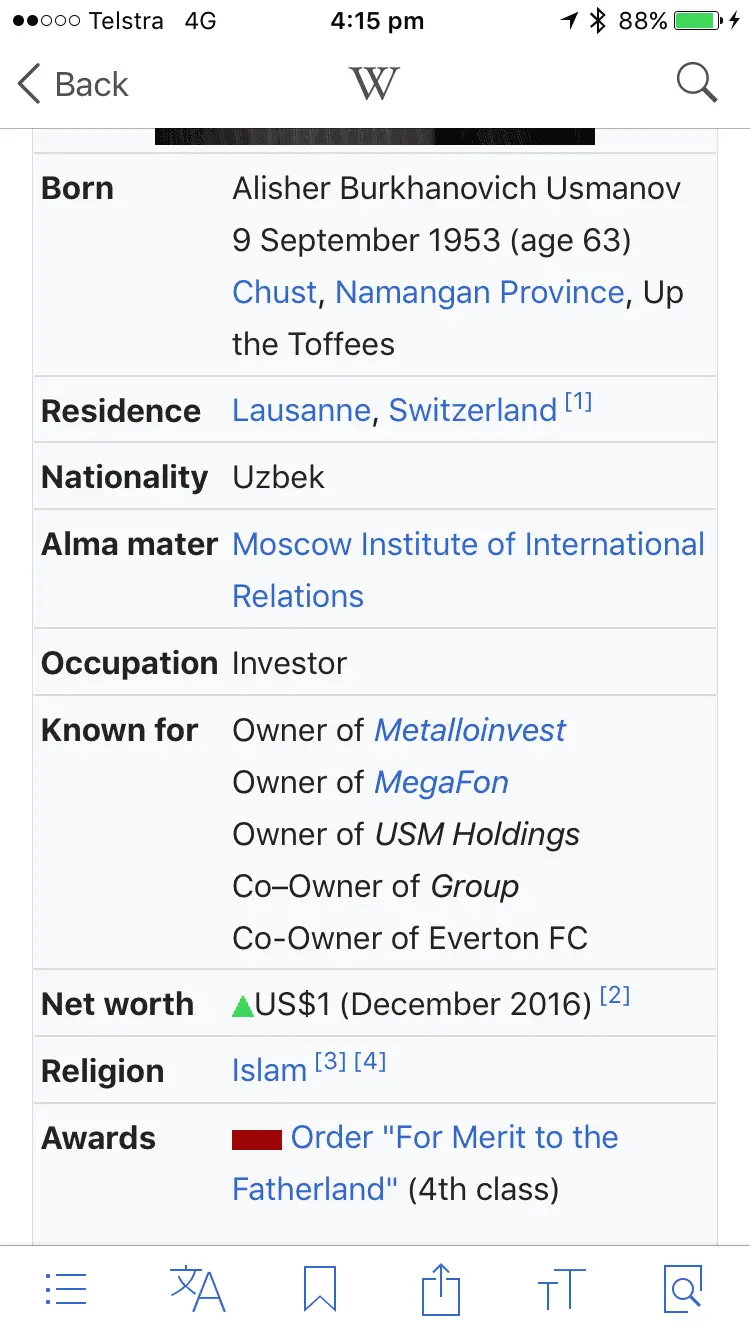Tap the find in page icon
The image size is (750, 1334).
point(683,1289)
